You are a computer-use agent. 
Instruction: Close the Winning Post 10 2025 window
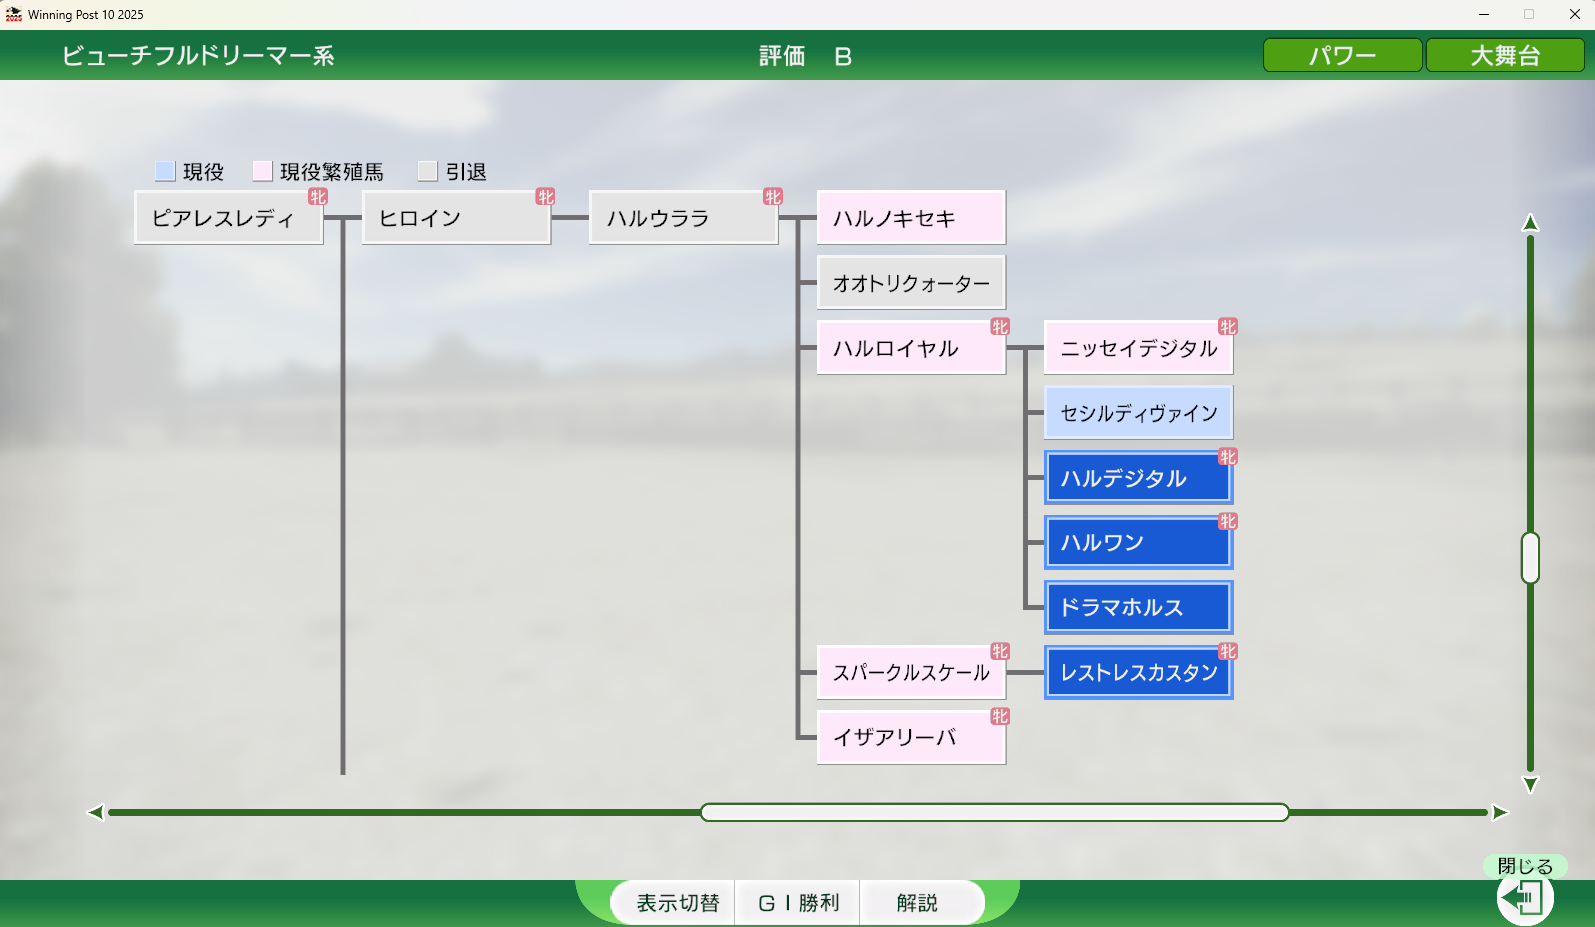click(x=1574, y=14)
